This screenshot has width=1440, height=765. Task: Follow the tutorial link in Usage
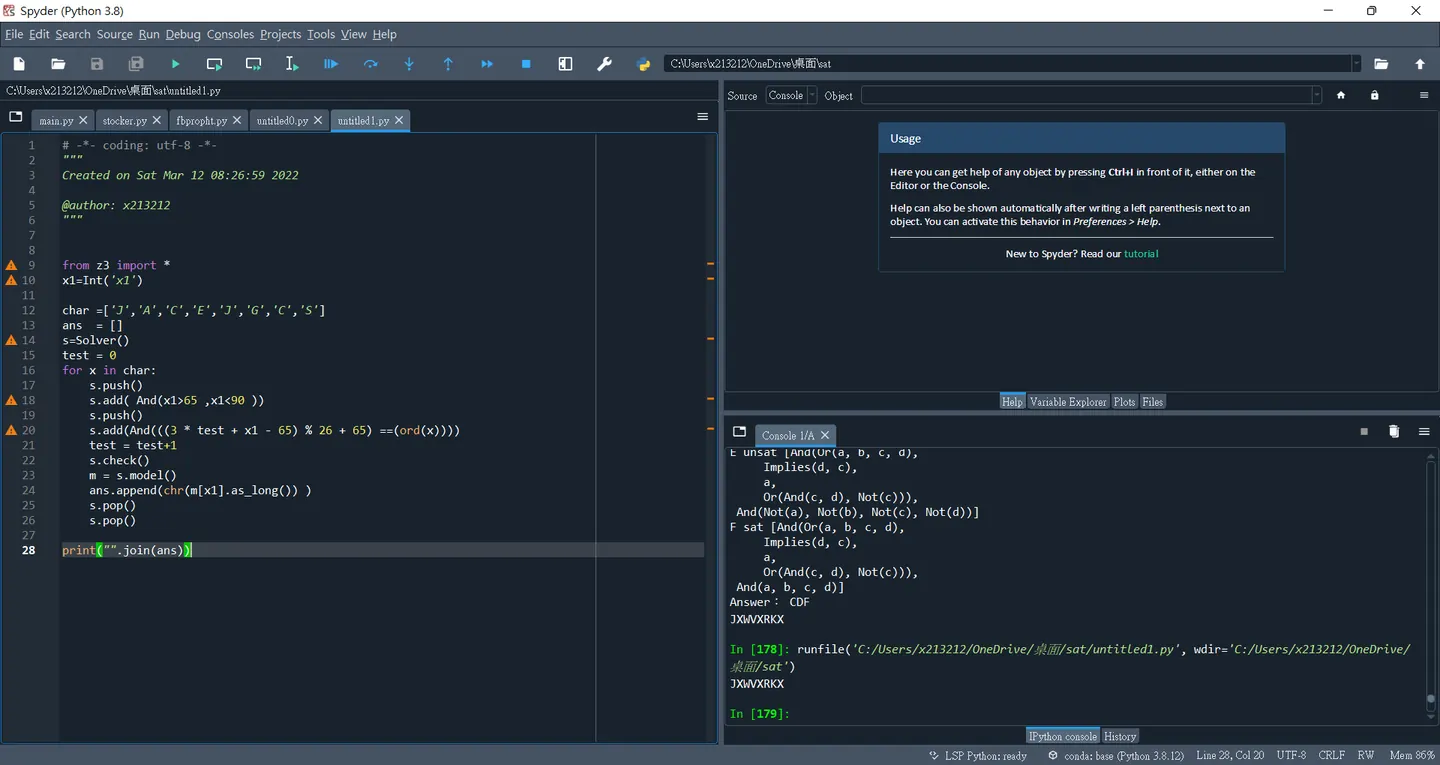tap(1141, 254)
